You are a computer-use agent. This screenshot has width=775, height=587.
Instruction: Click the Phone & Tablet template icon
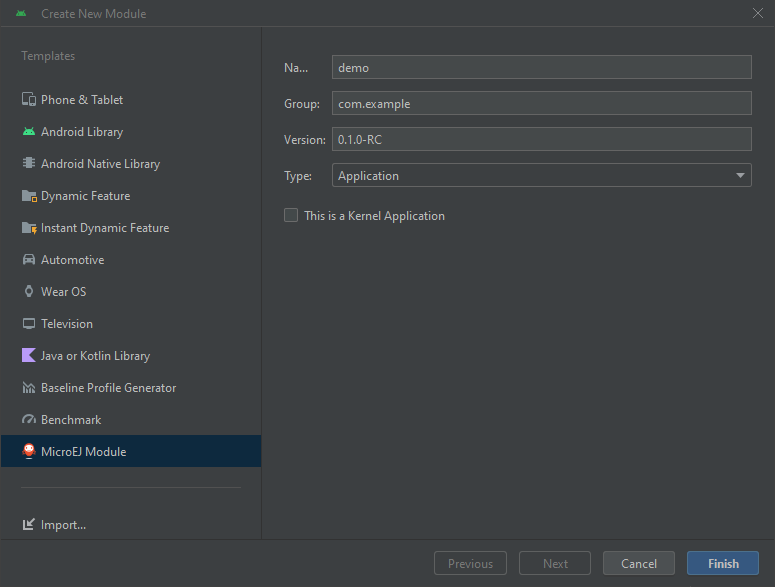[29, 100]
